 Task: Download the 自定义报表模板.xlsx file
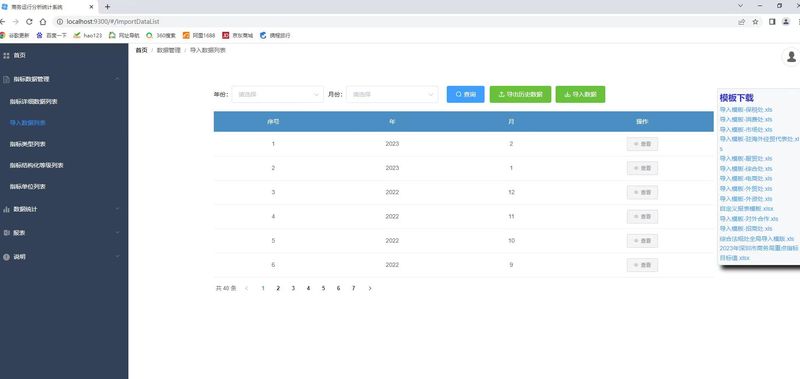[746, 209]
